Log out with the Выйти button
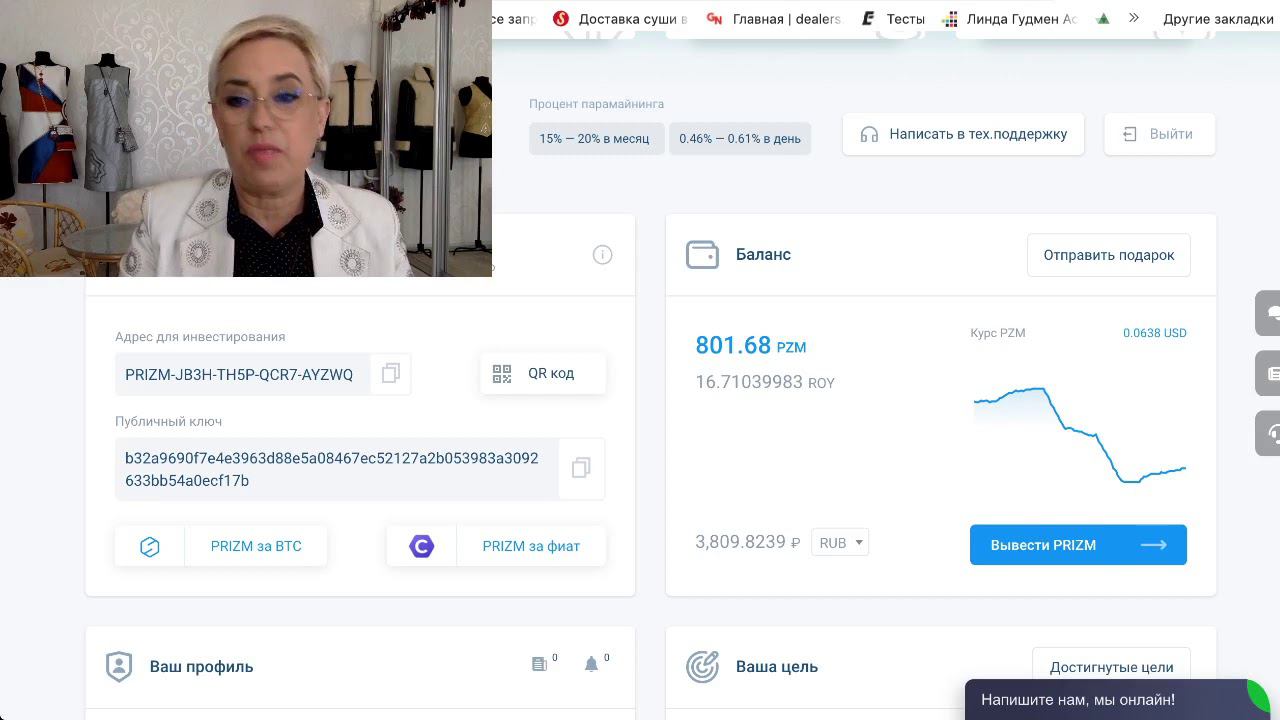 [1159, 134]
